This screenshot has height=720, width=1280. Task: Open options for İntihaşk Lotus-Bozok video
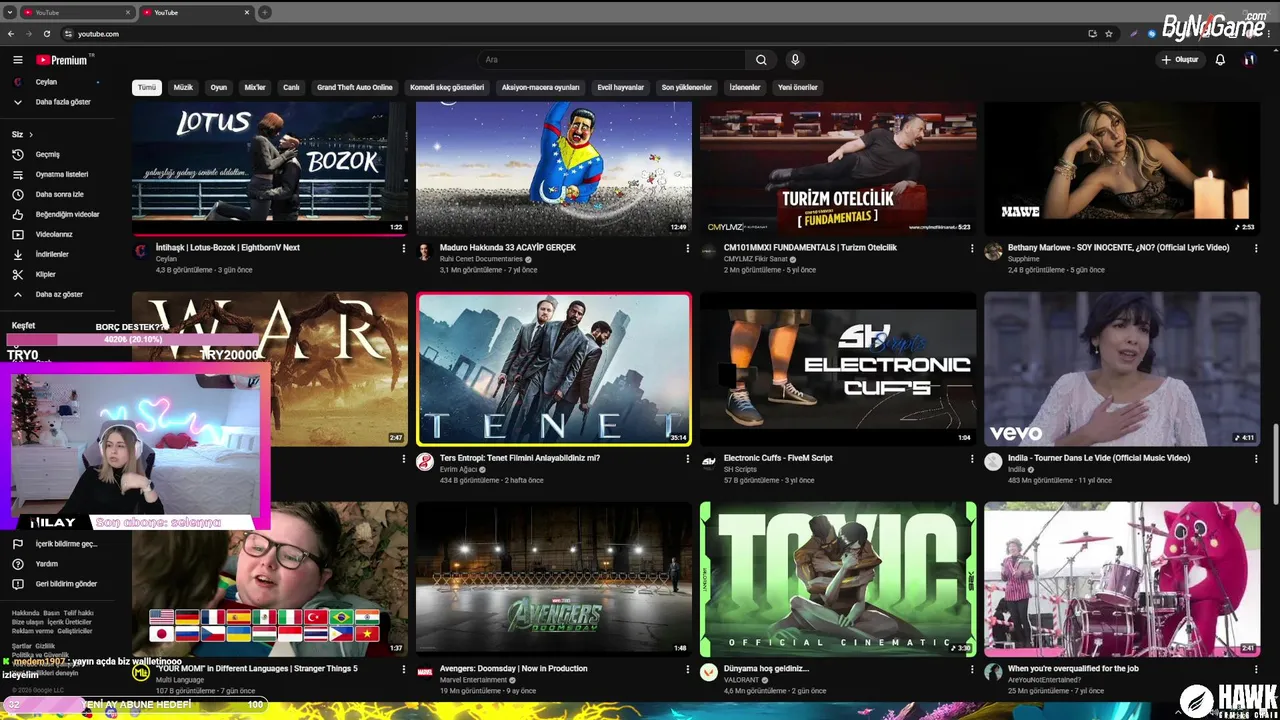click(404, 248)
